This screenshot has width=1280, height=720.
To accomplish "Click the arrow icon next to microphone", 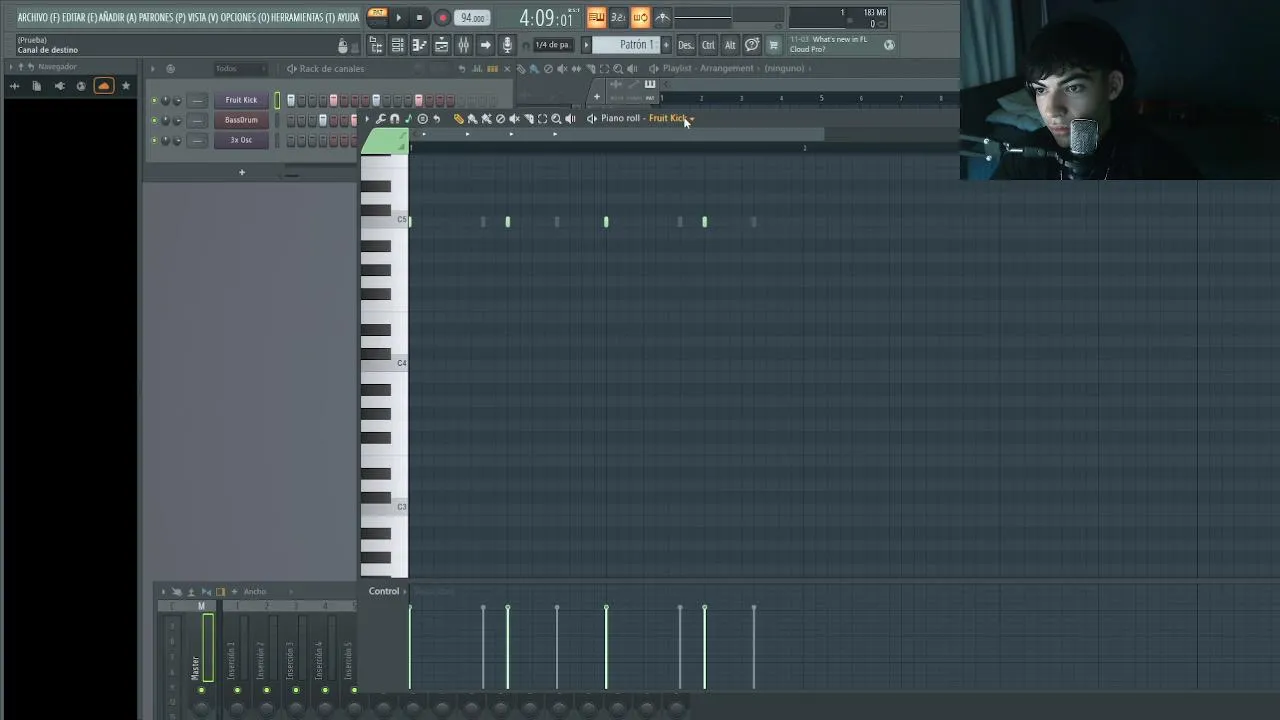I will (485, 45).
